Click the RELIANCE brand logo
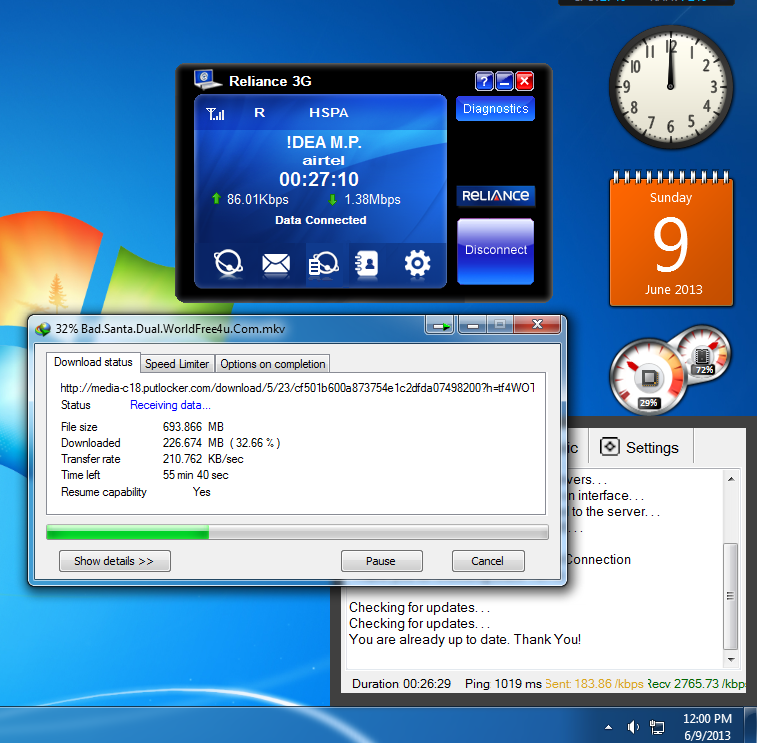The image size is (757, 743). coord(496,196)
